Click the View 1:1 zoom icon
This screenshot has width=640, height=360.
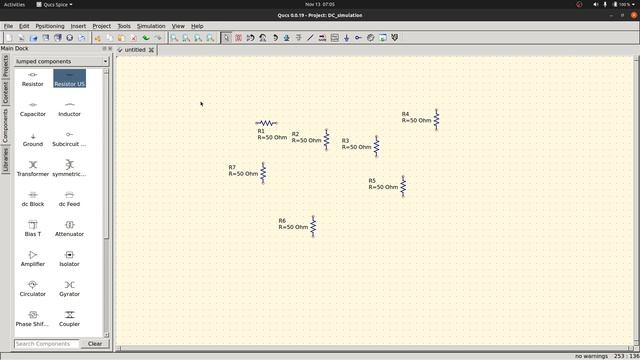[186, 38]
